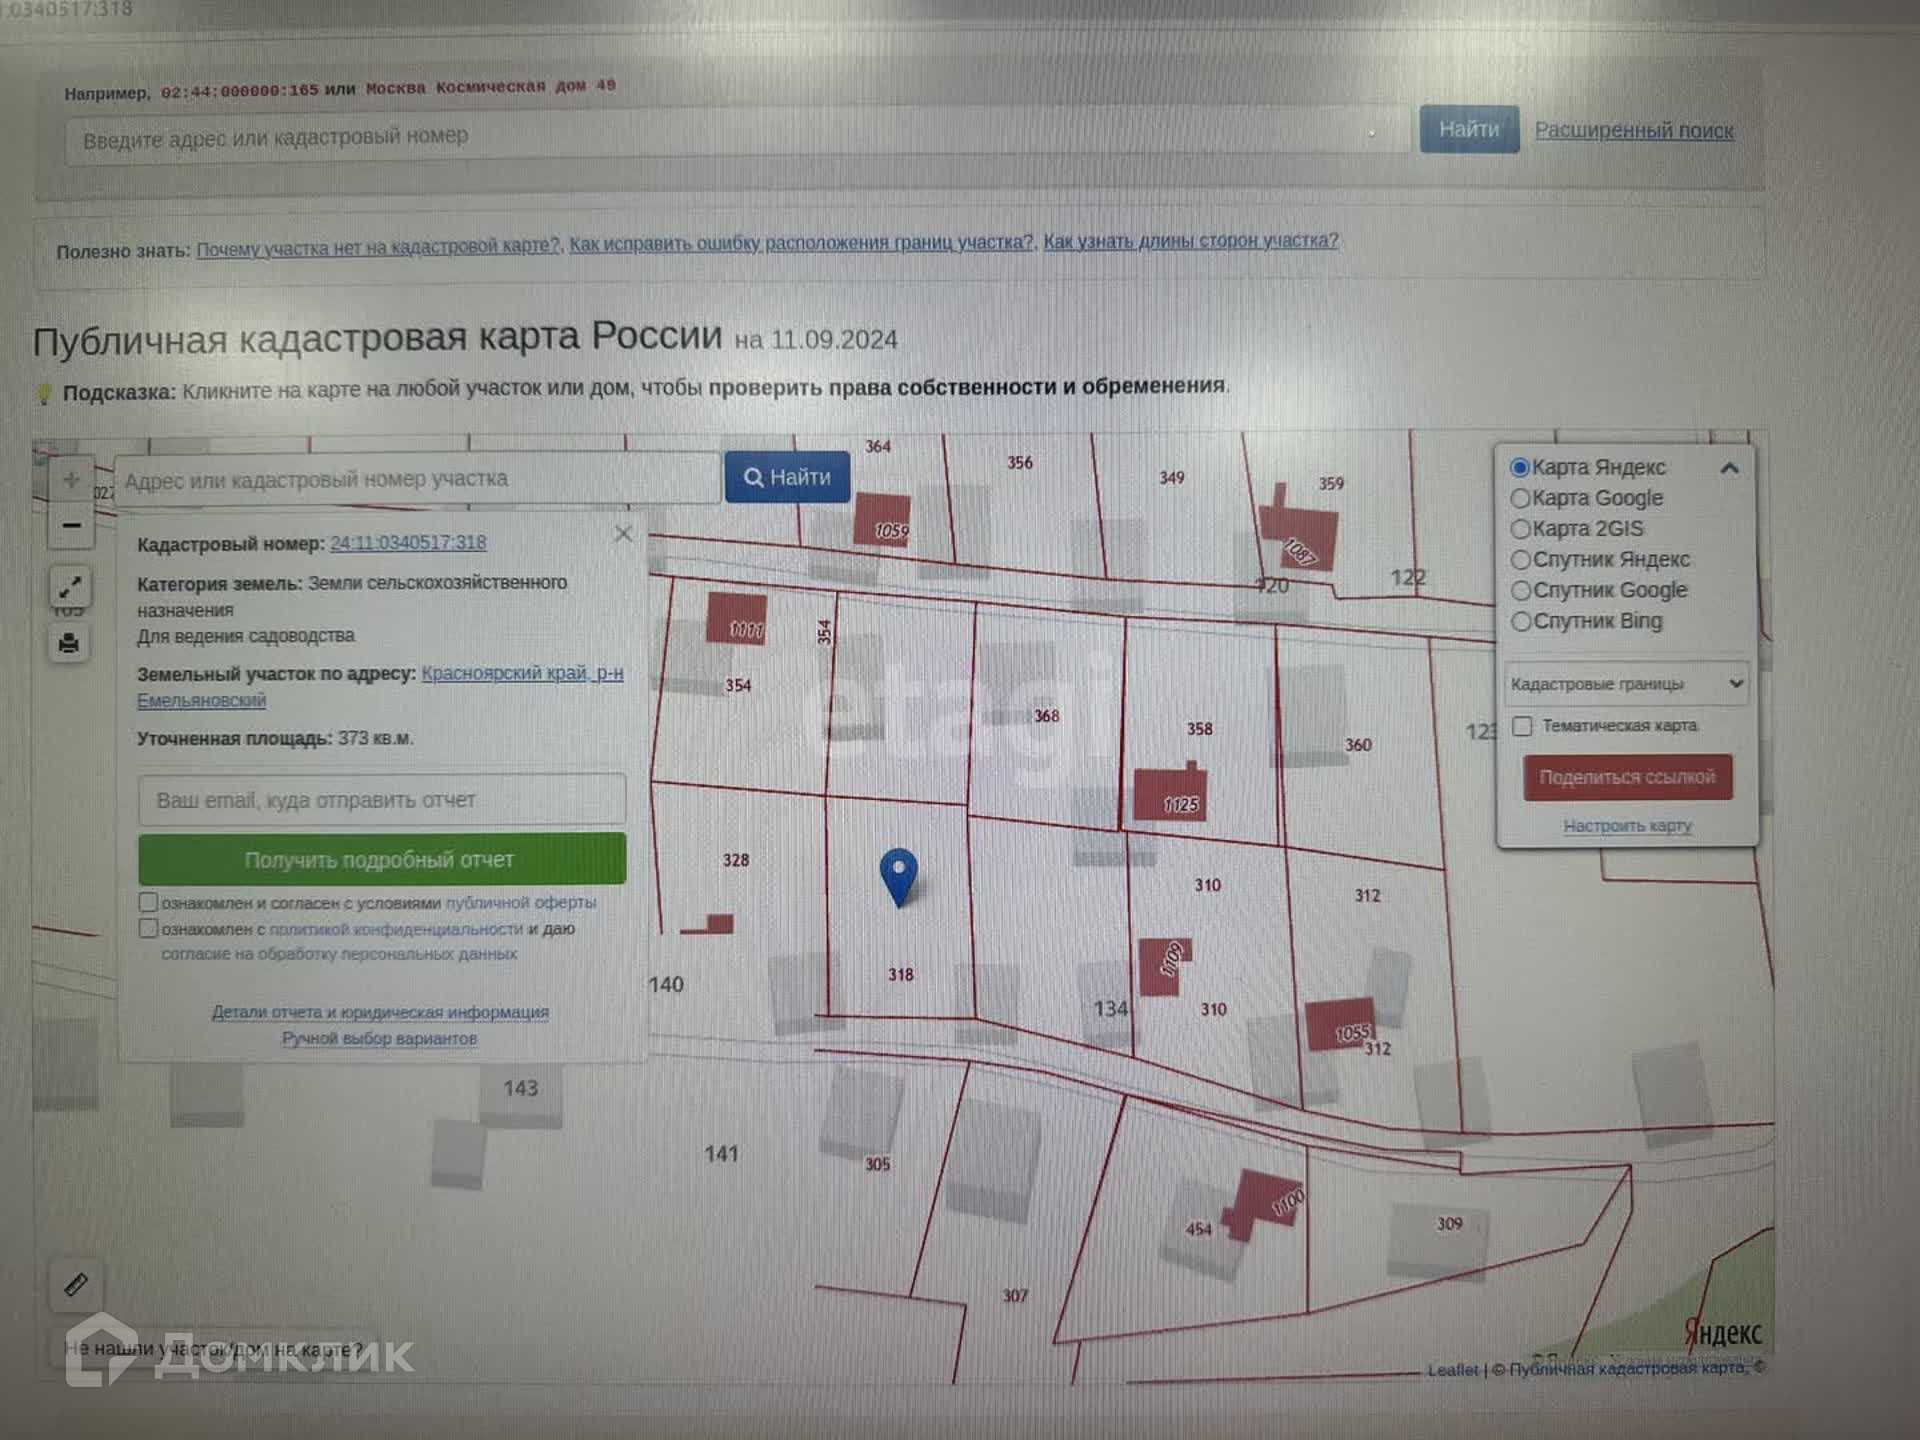Click Поделиться ссылкой red button
1920x1440 pixels.
tap(1627, 777)
